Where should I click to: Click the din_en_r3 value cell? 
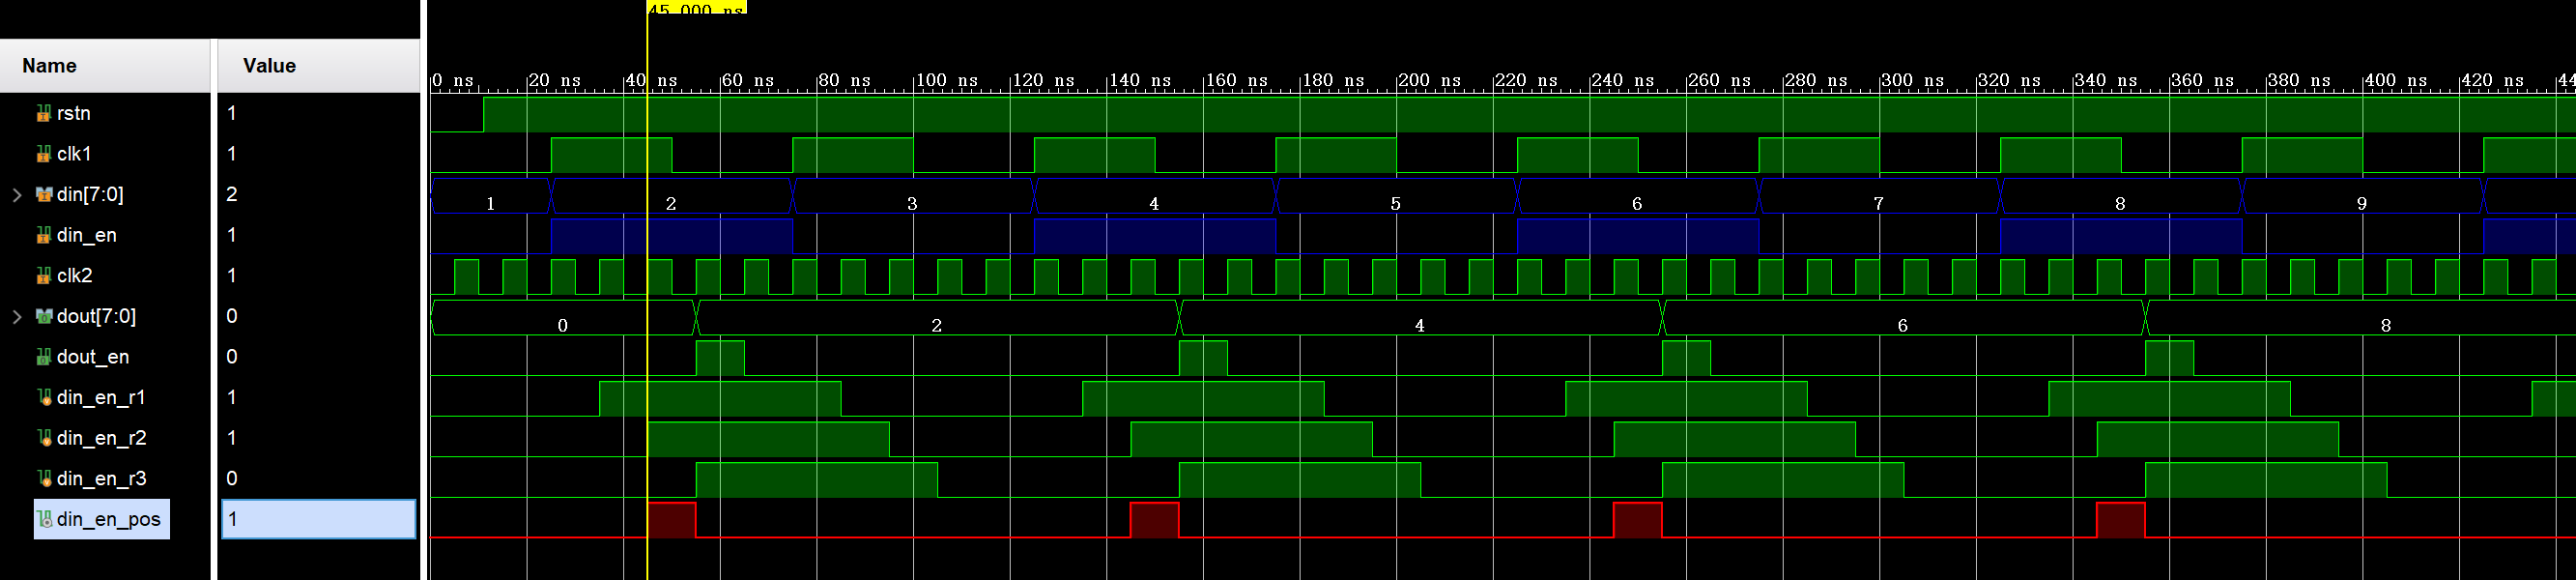318,478
